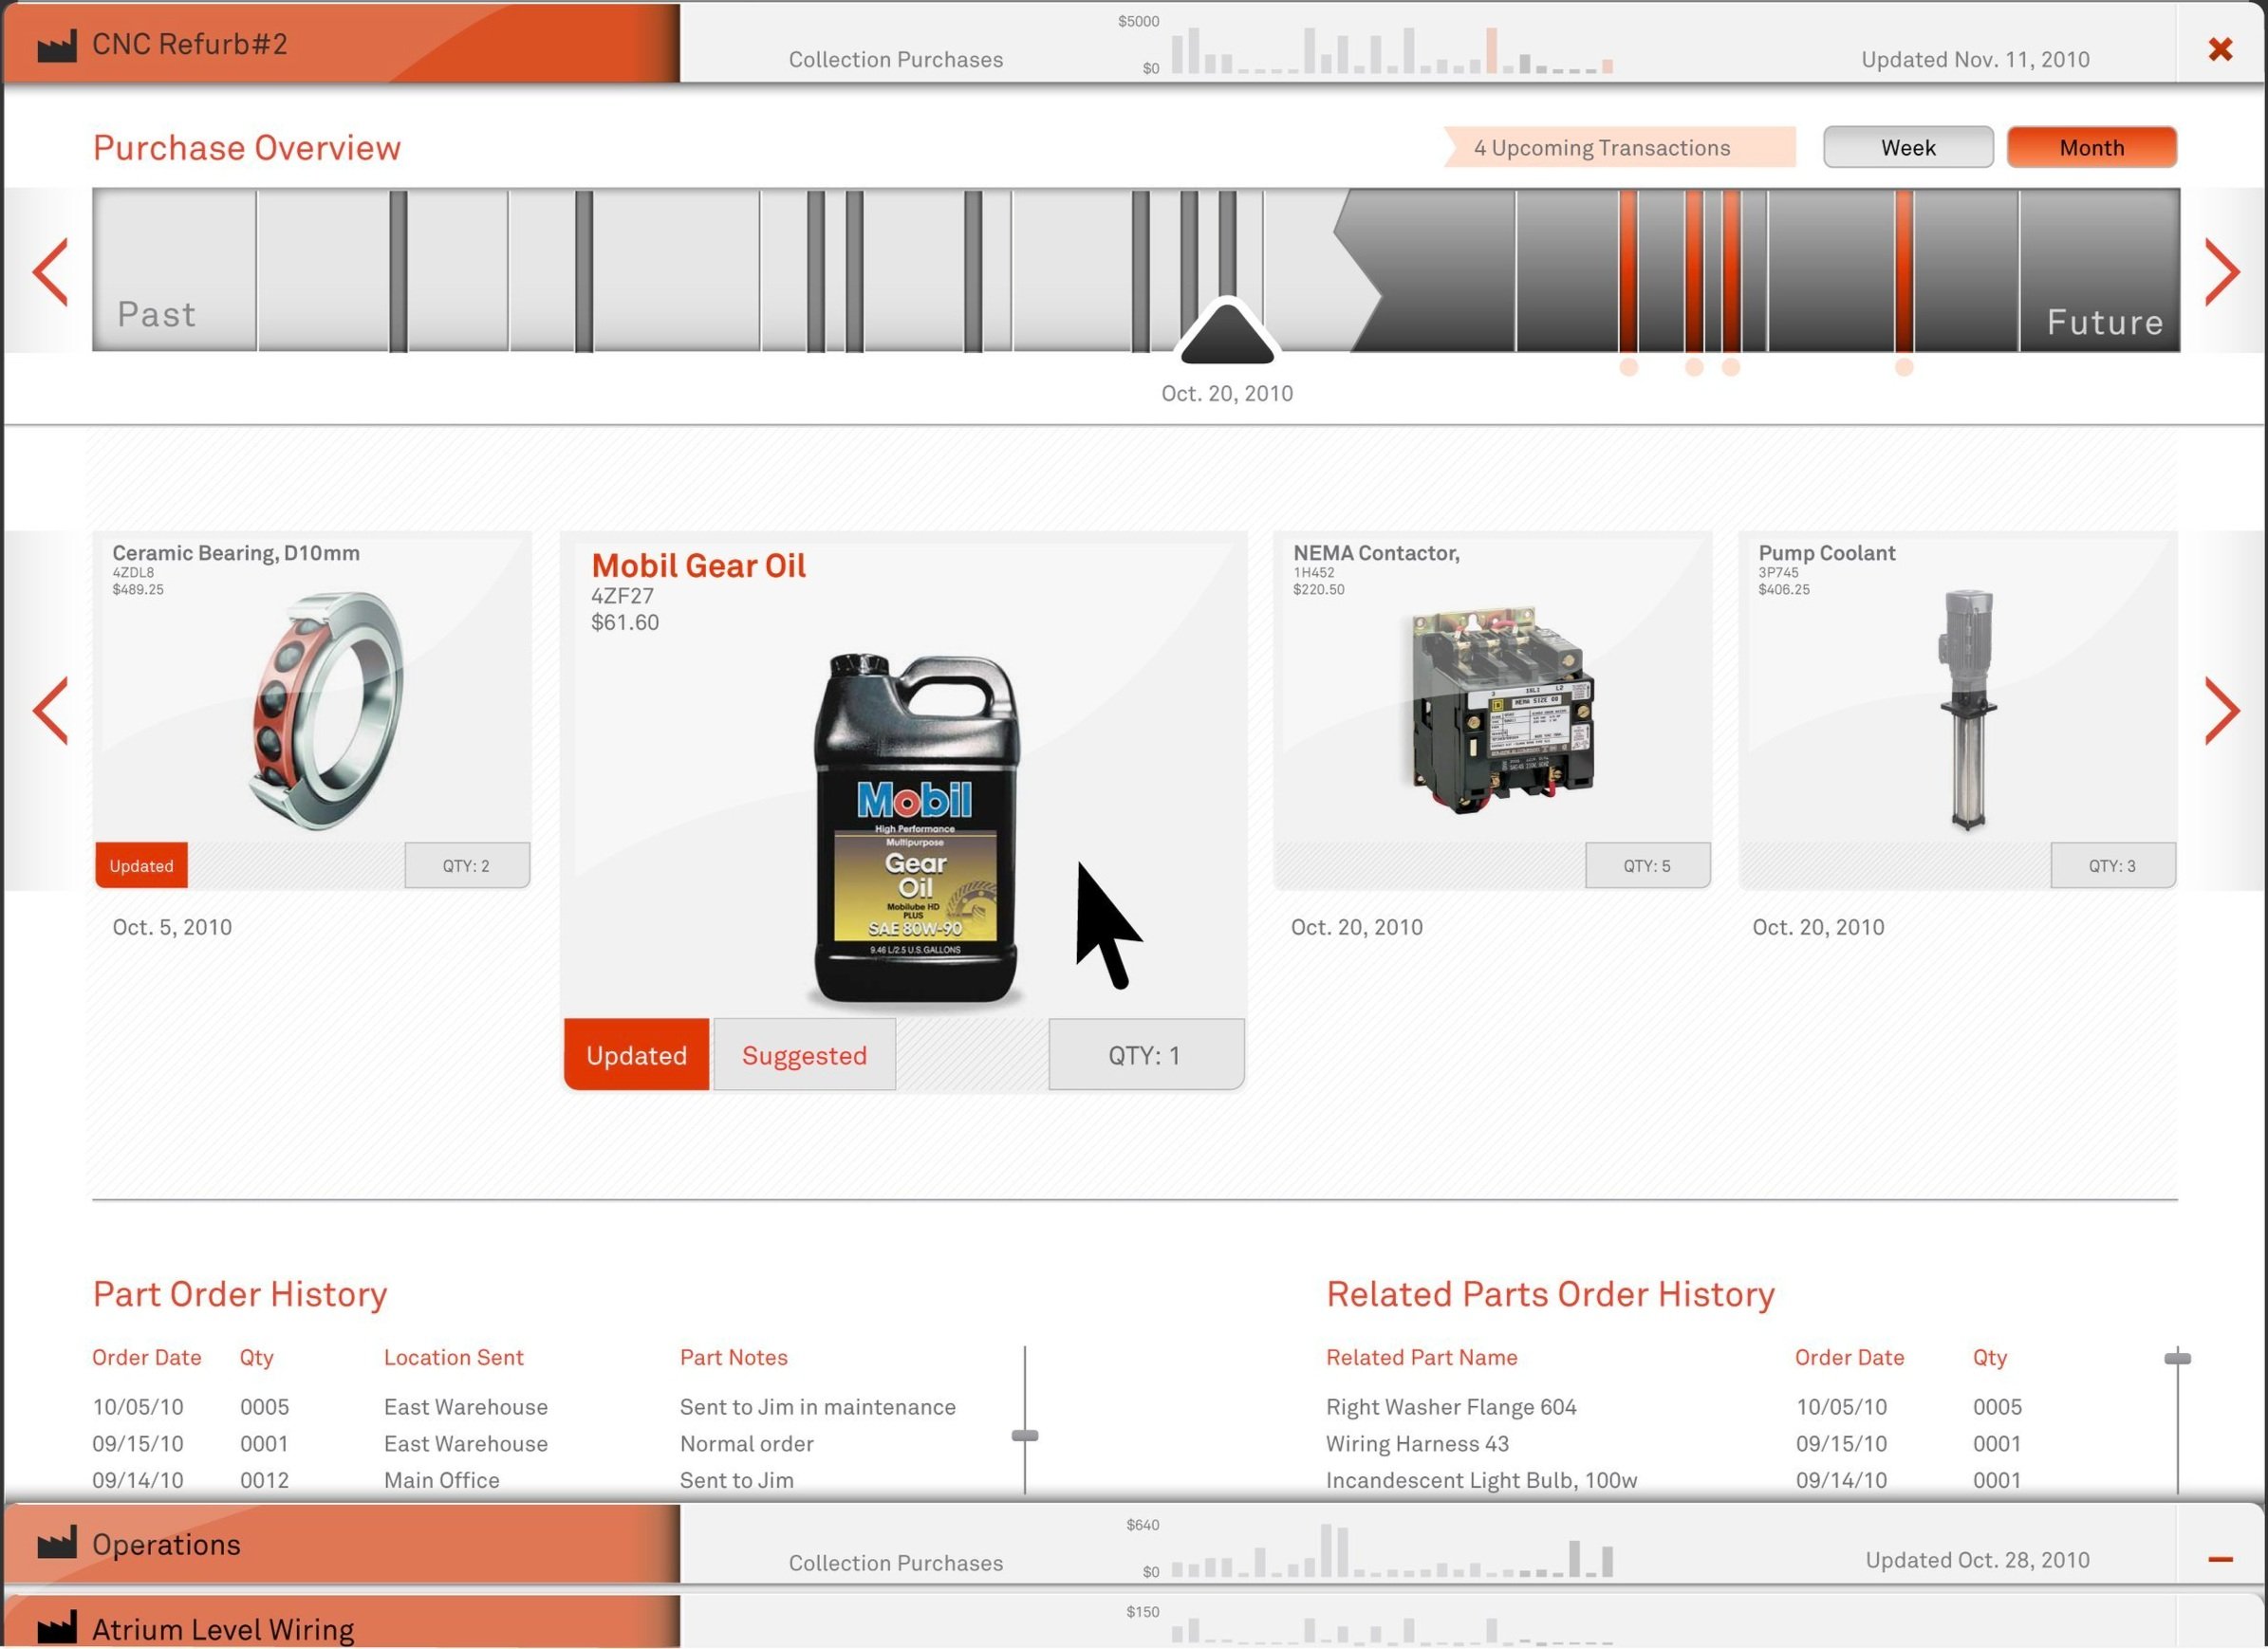
Task: Show previous product cards arrow
Action: [50, 710]
